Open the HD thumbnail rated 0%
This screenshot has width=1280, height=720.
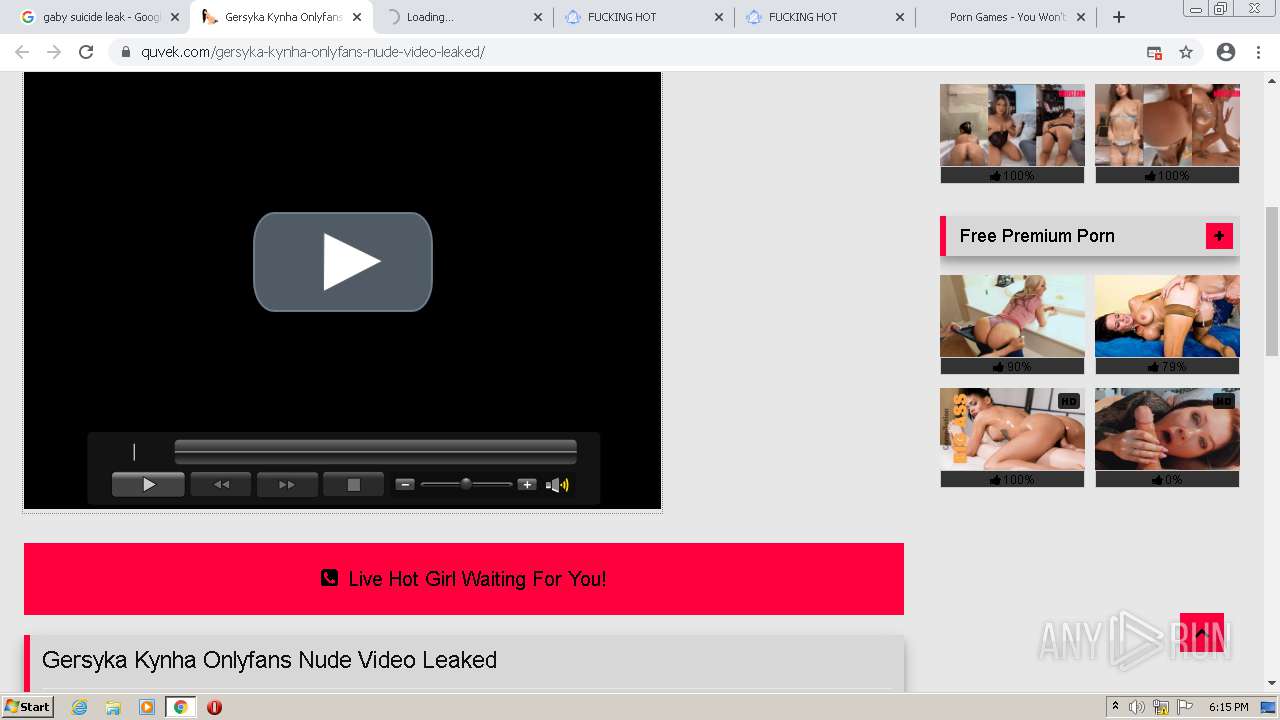[1167, 430]
